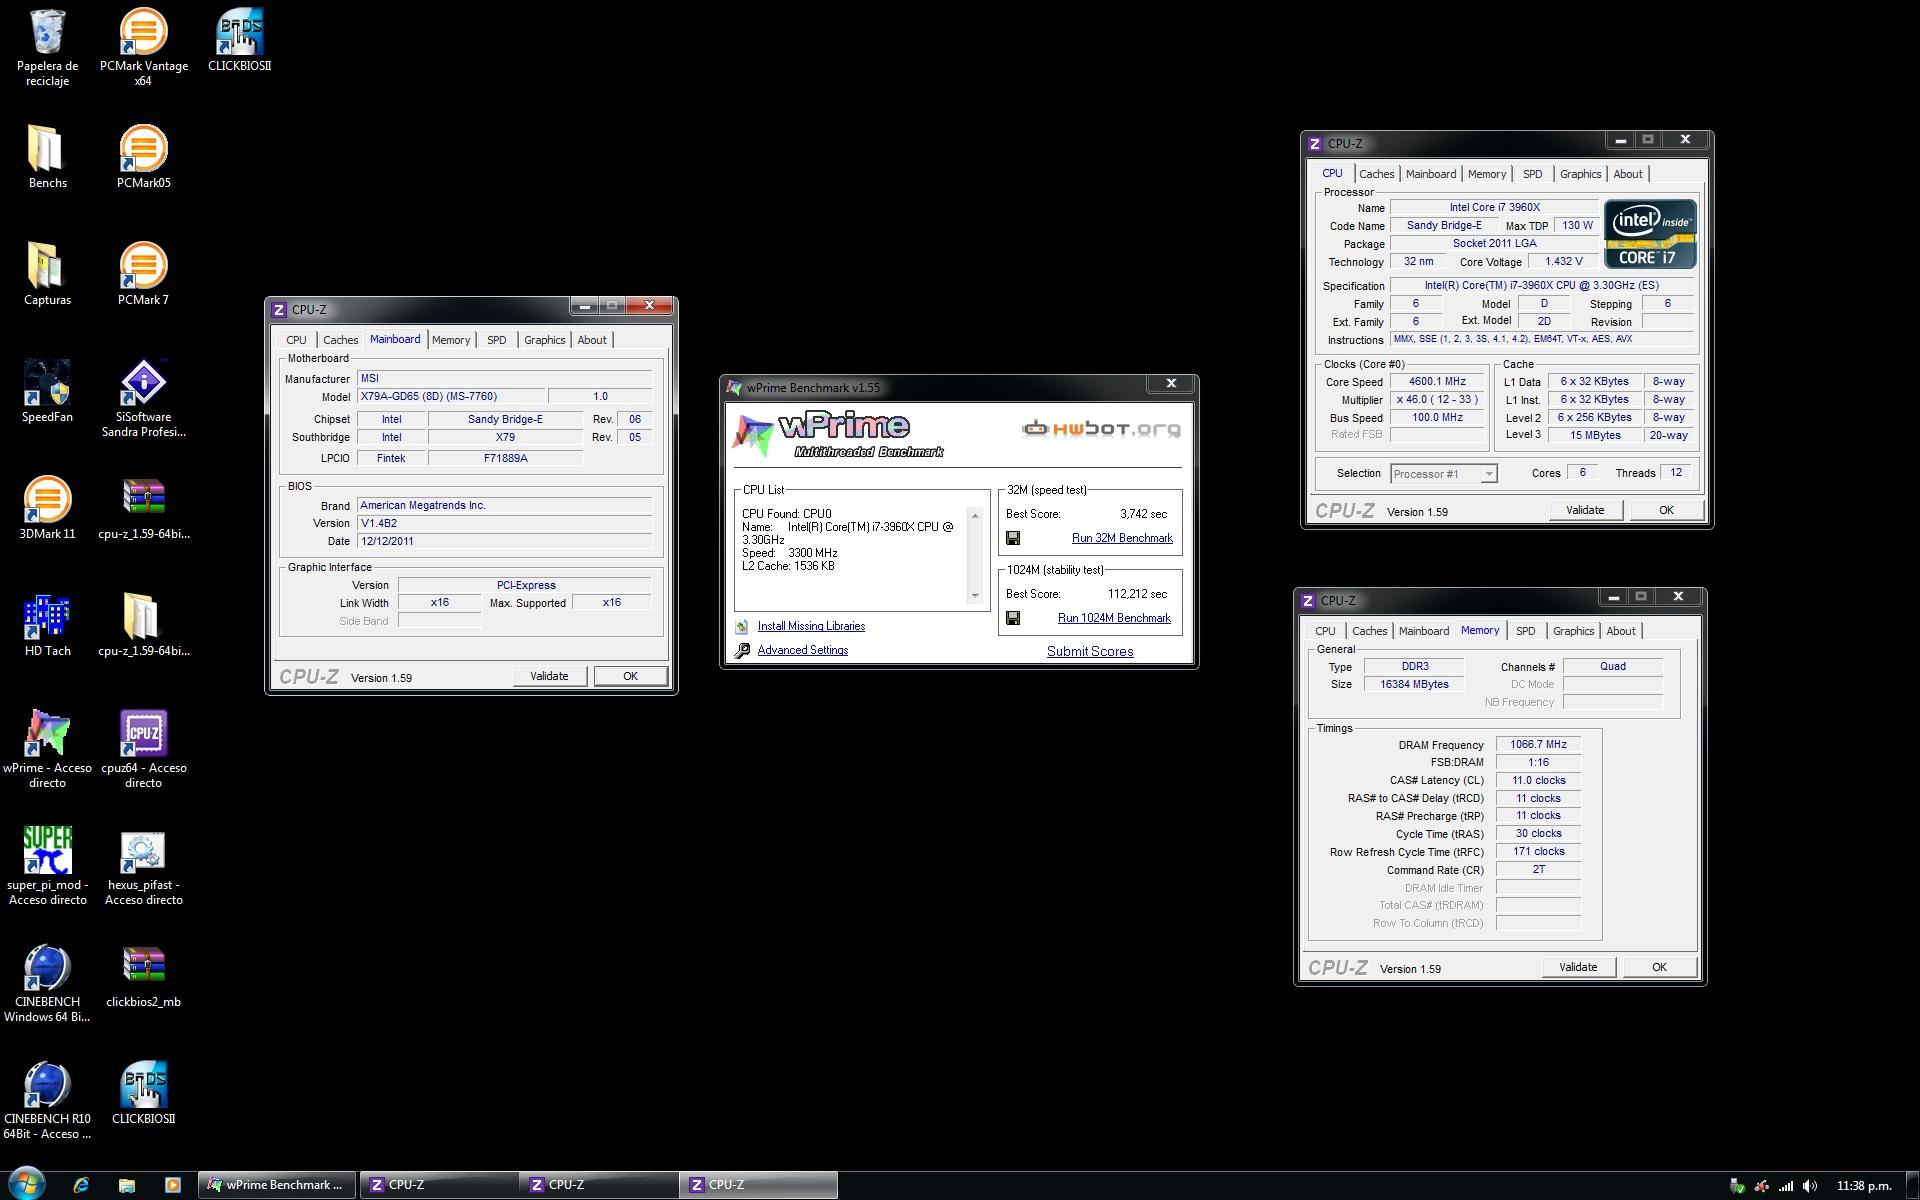Select the PCMark05 shortcut
1920x1200 pixels.
pyautogui.click(x=143, y=157)
